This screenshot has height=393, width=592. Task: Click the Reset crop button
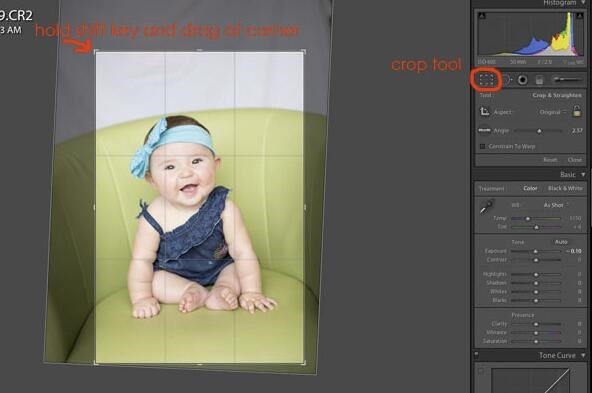tap(550, 160)
